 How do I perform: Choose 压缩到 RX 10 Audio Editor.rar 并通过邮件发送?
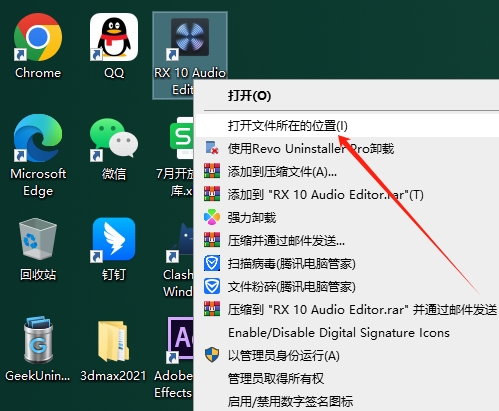click(346, 310)
